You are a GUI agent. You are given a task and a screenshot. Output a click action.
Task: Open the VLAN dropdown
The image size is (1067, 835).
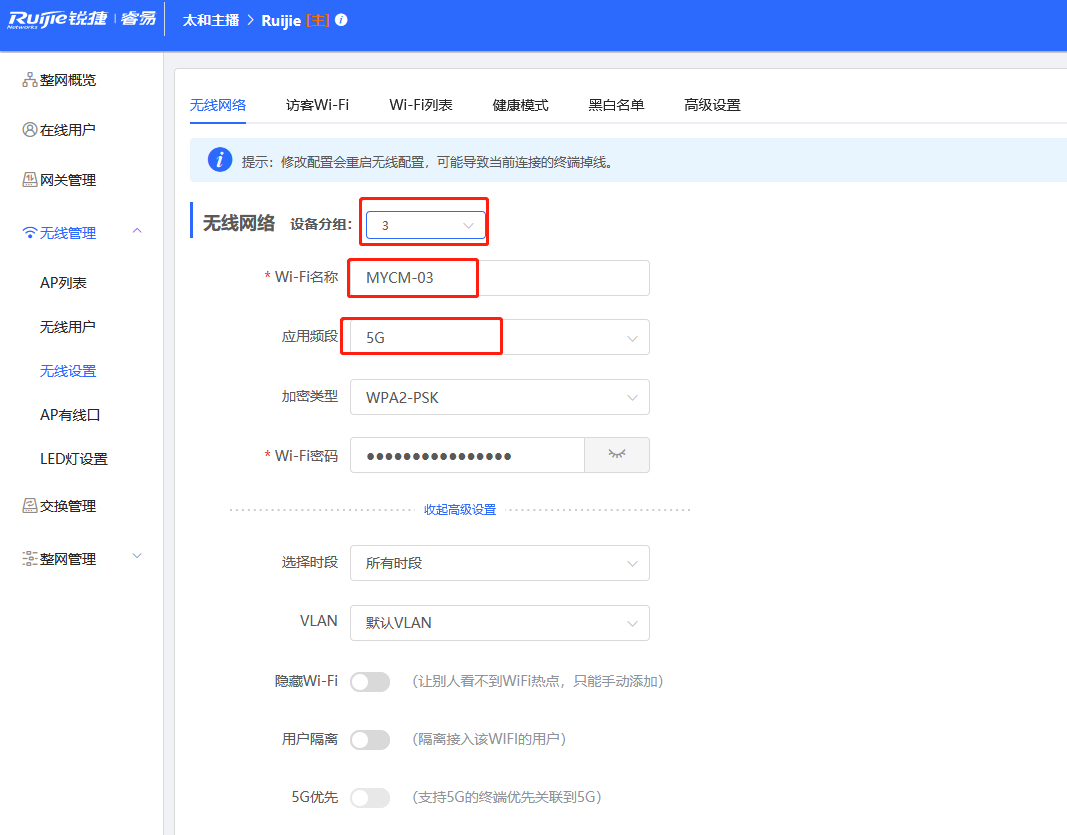click(499, 623)
